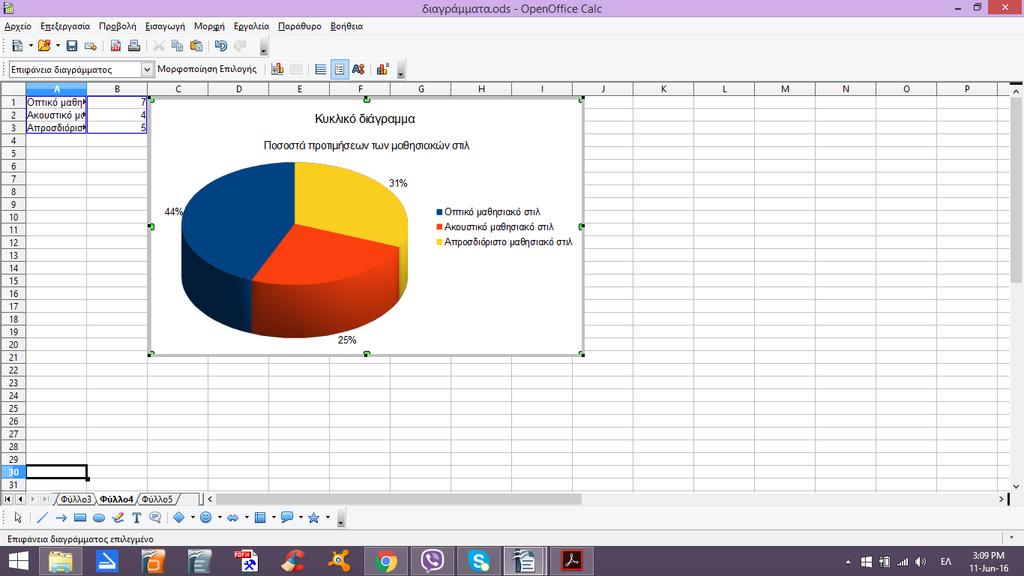Select the Flowcharts shape tool

(x=260, y=518)
